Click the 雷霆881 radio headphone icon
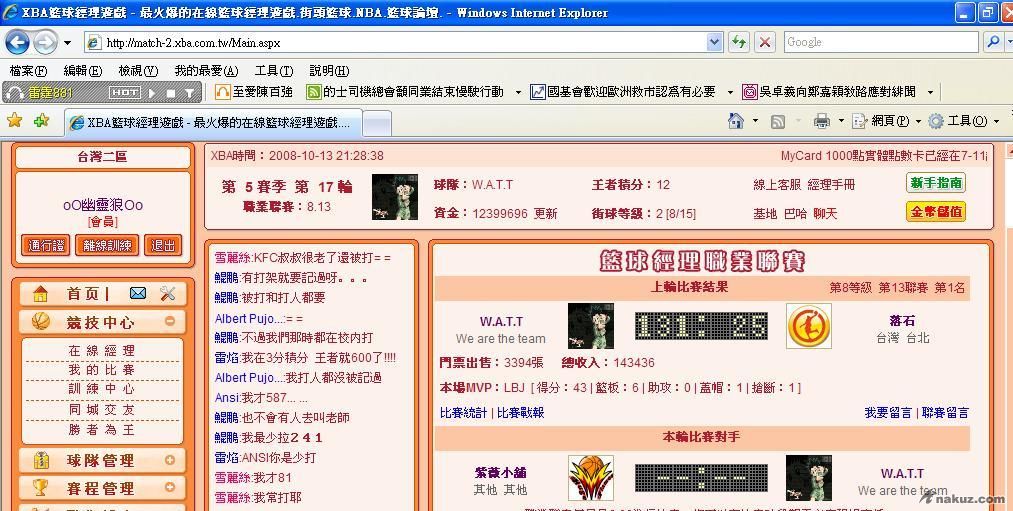This screenshot has height=511, width=1013. [14, 93]
